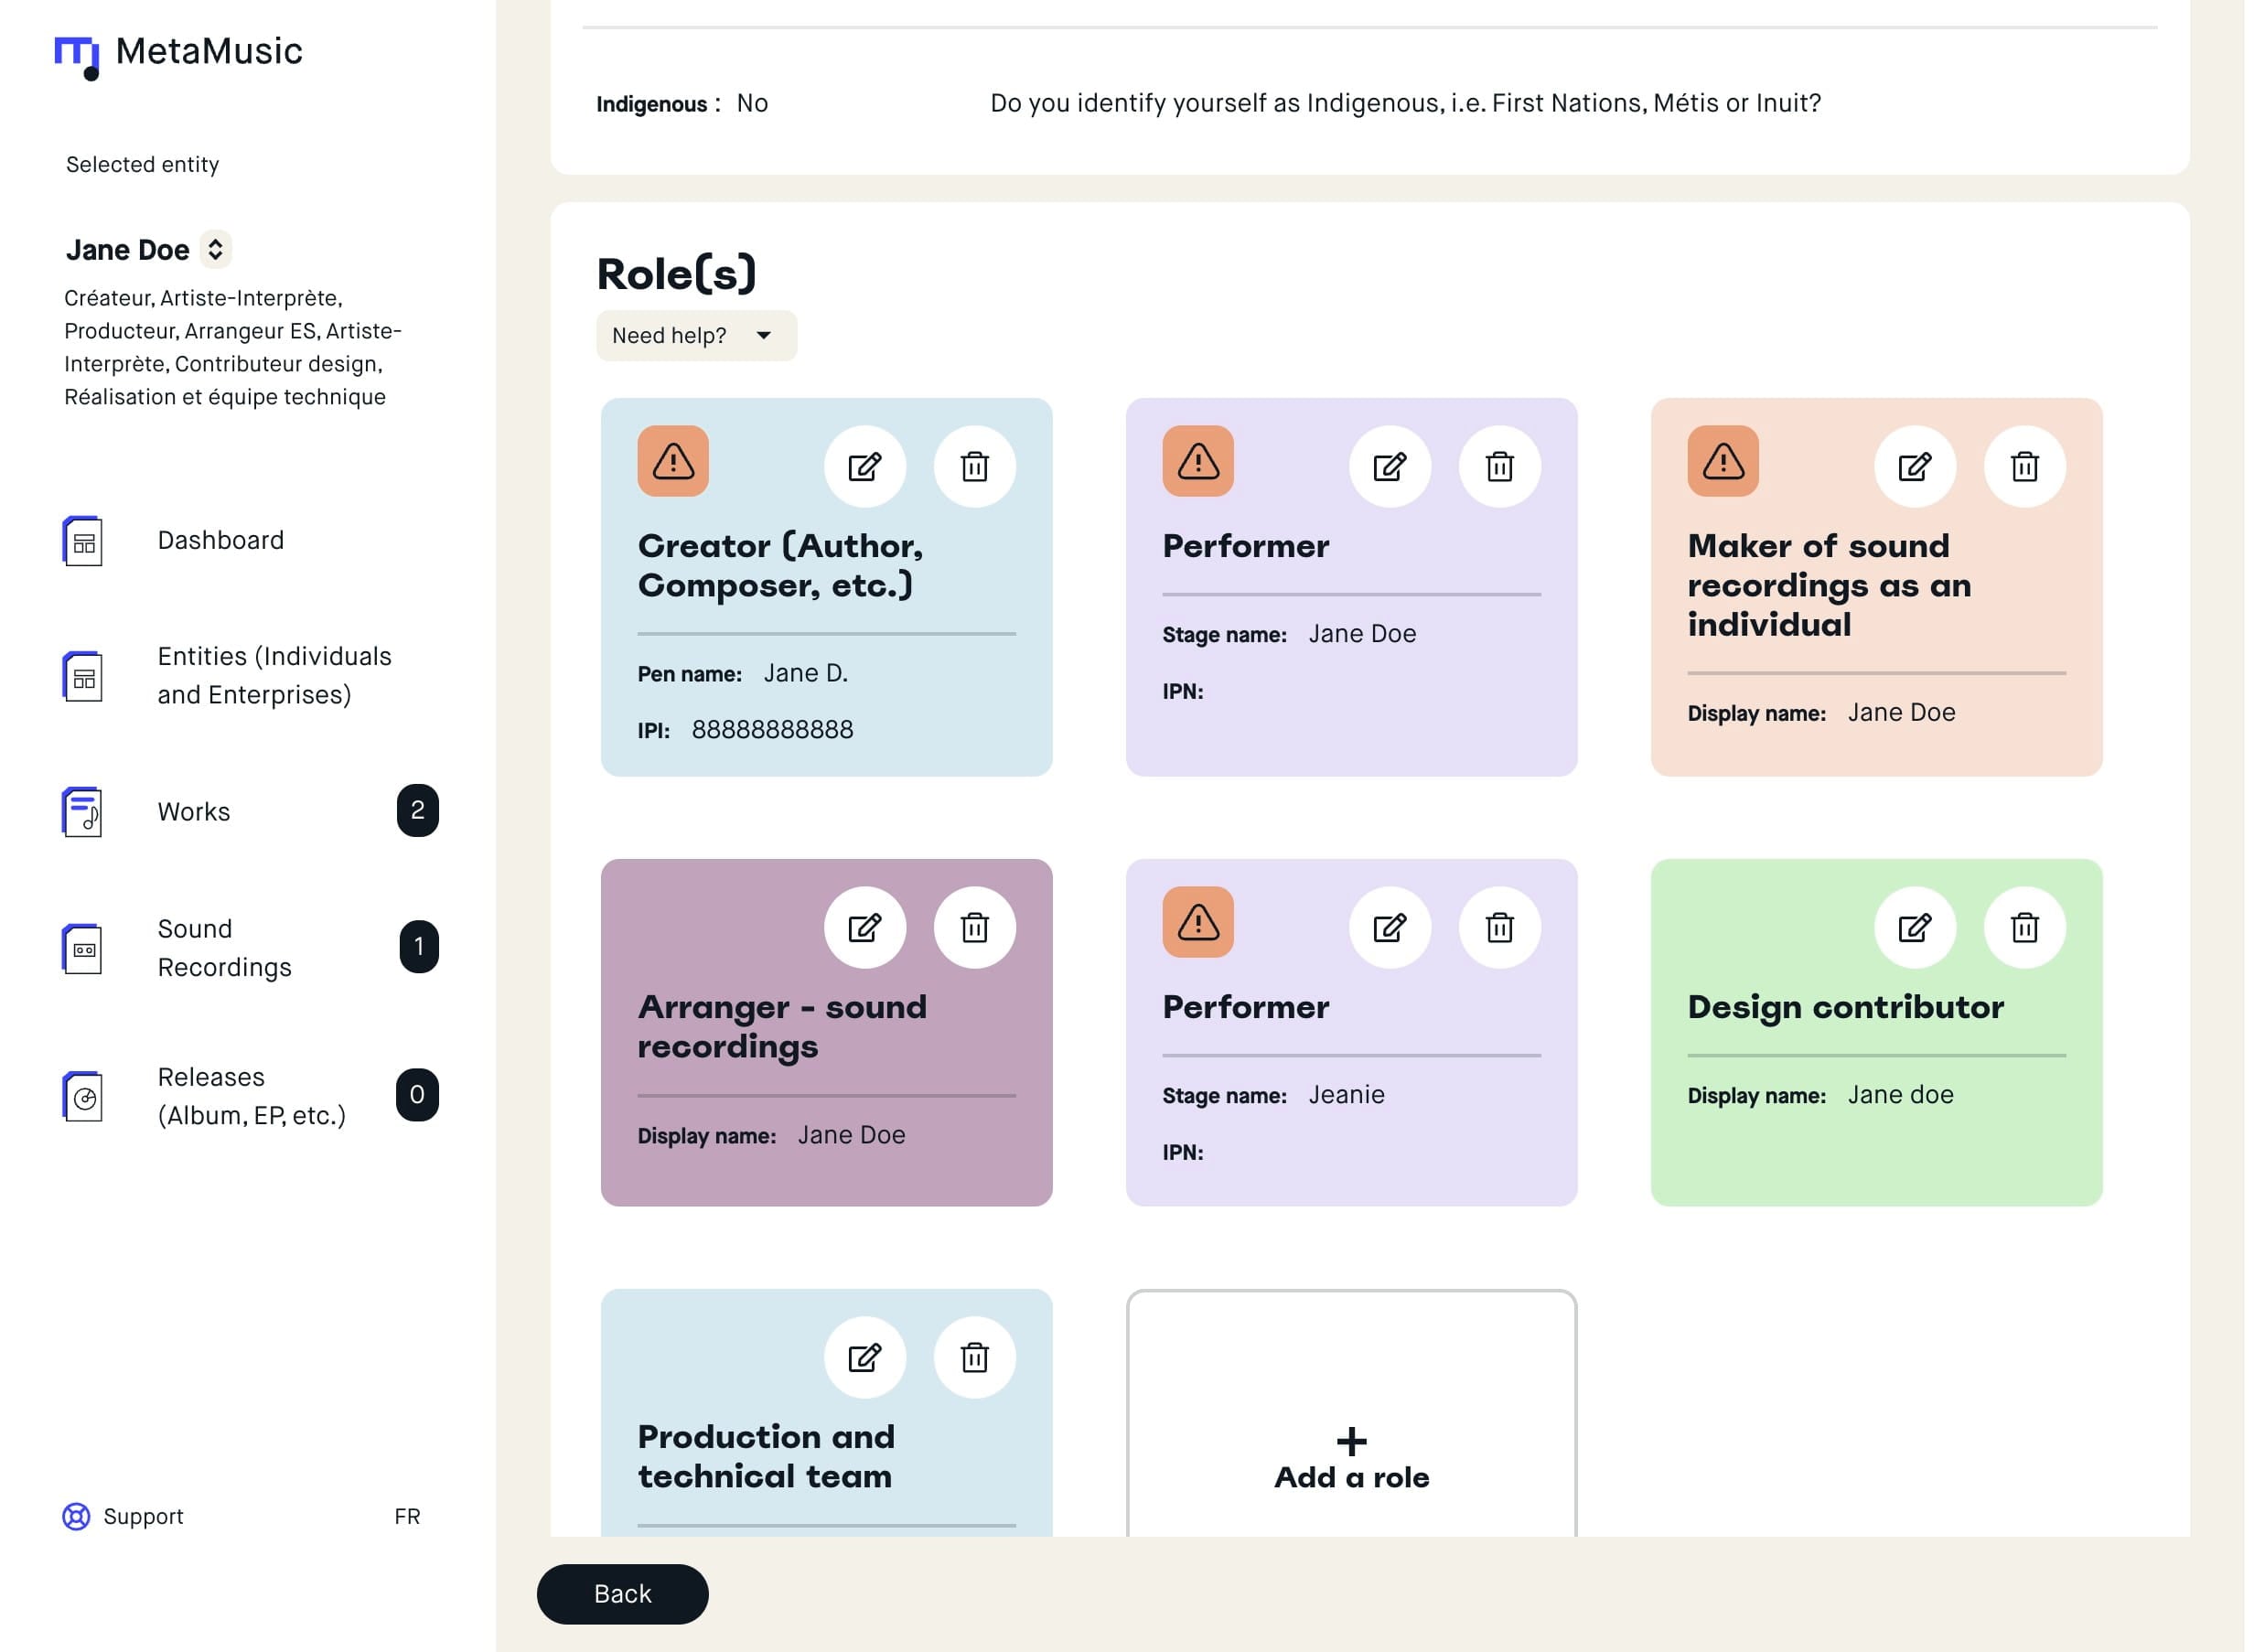The height and width of the screenshot is (1652, 2254).
Task: Delete the Performer role with stage name Jane Doe
Action: pos(1499,467)
